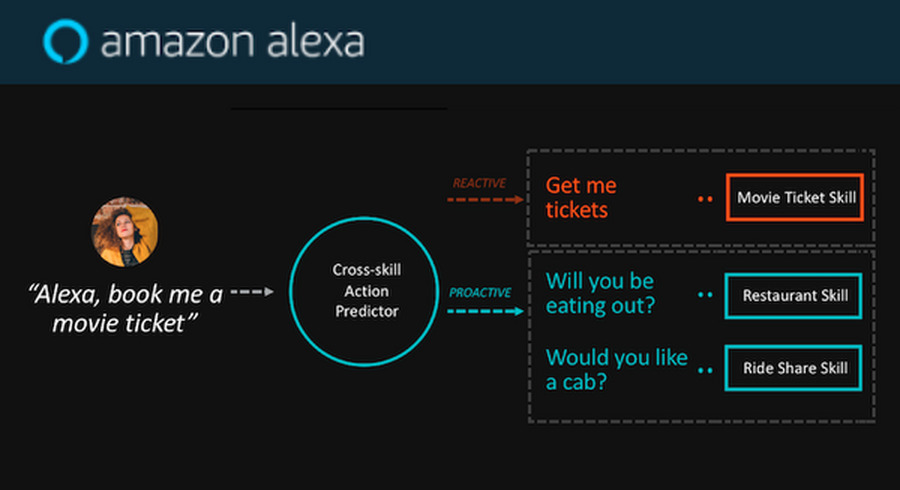Click the gray dashed arrow toward predictor

coord(252,291)
